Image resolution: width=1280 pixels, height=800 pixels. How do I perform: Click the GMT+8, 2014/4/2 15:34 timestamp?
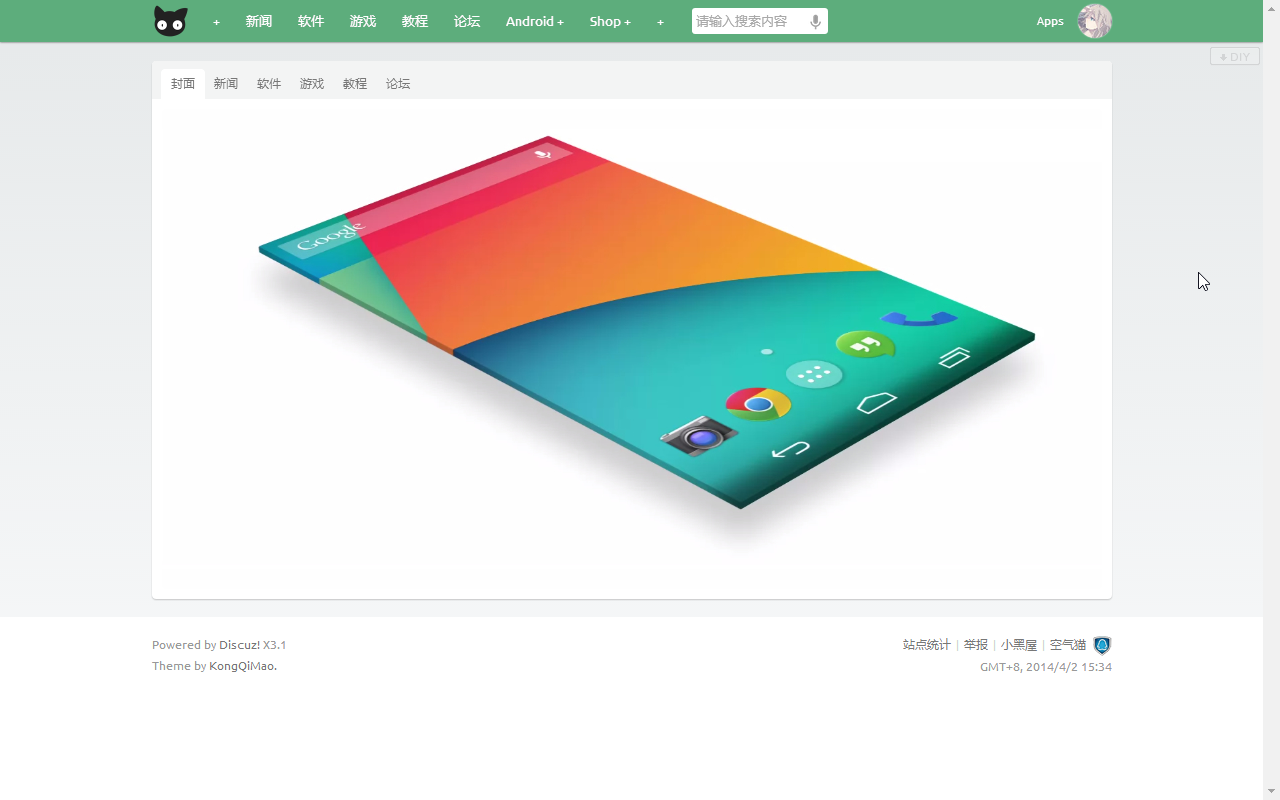pos(1046,667)
